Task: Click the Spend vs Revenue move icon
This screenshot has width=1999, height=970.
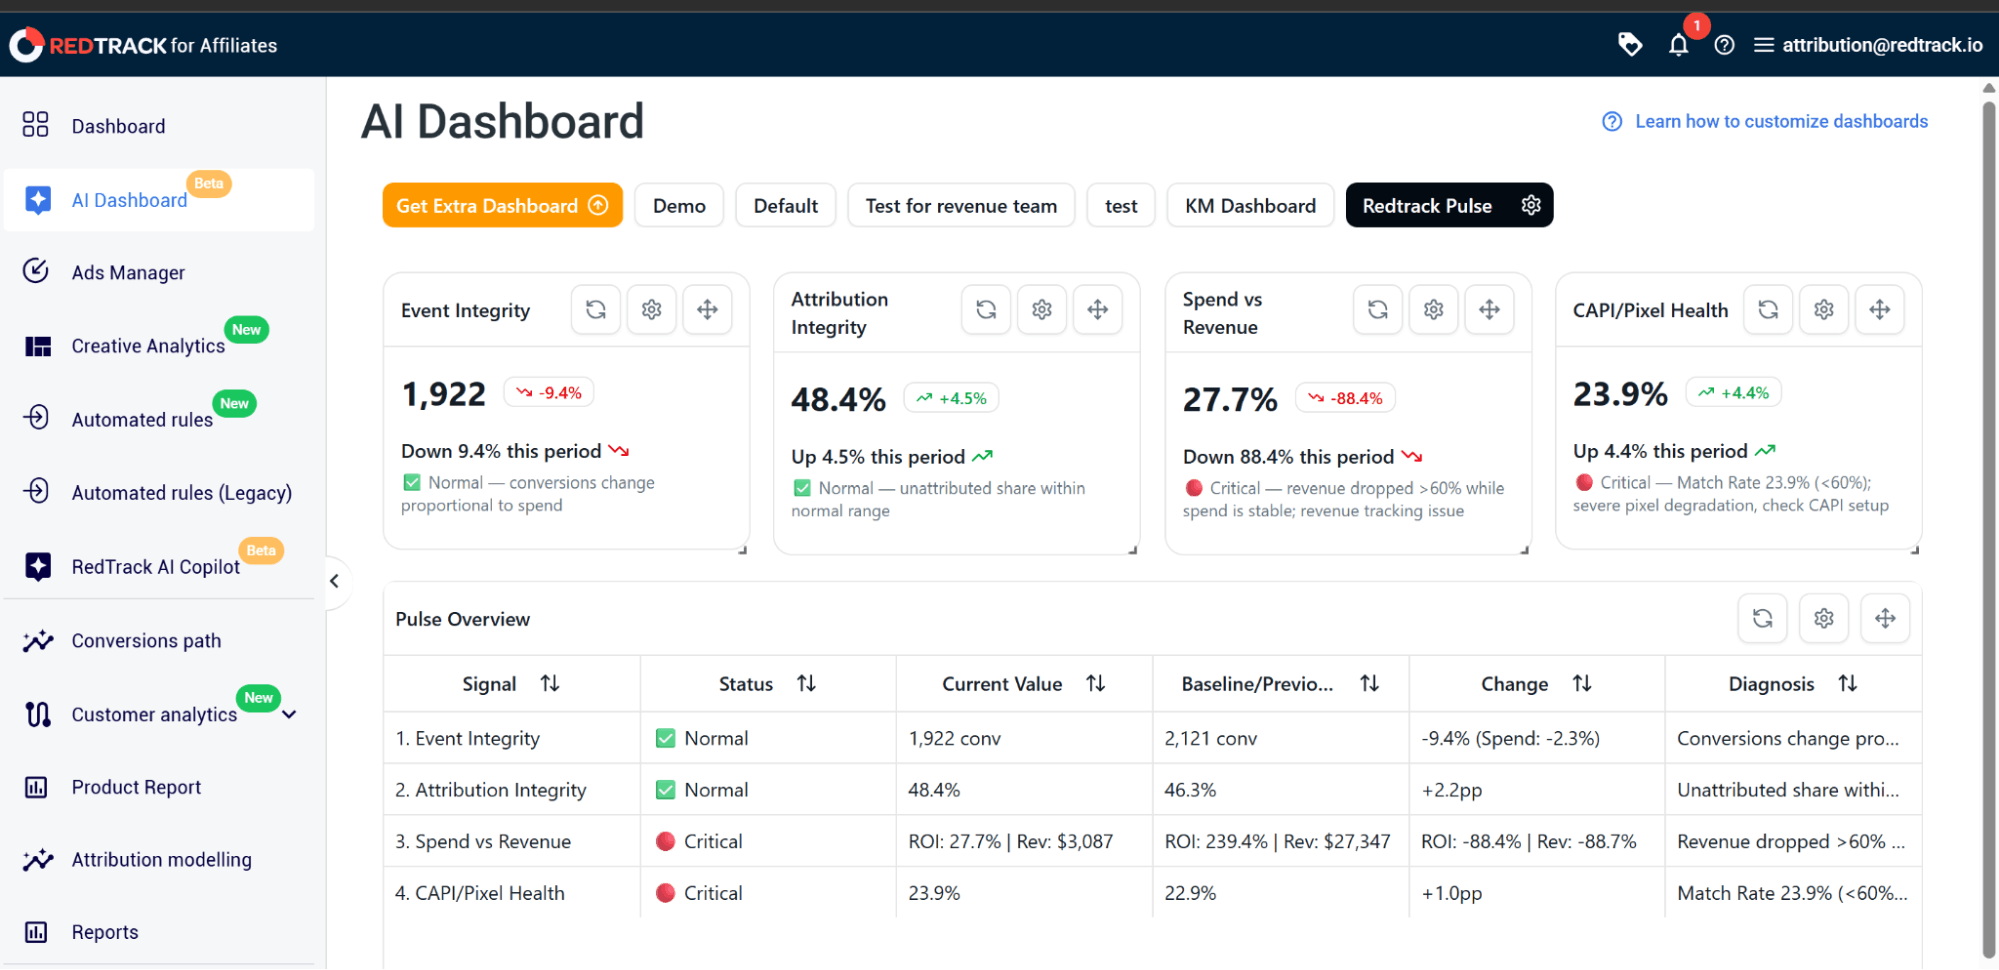Action: pos(1490,310)
